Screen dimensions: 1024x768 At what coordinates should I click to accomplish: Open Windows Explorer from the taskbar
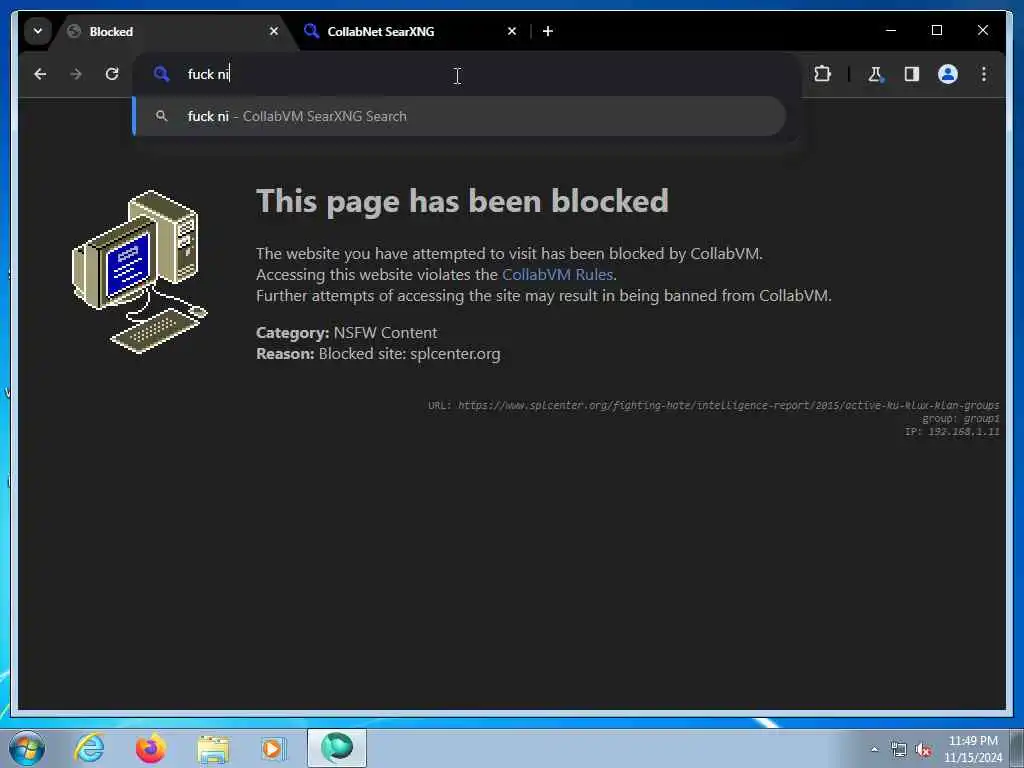coord(213,748)
